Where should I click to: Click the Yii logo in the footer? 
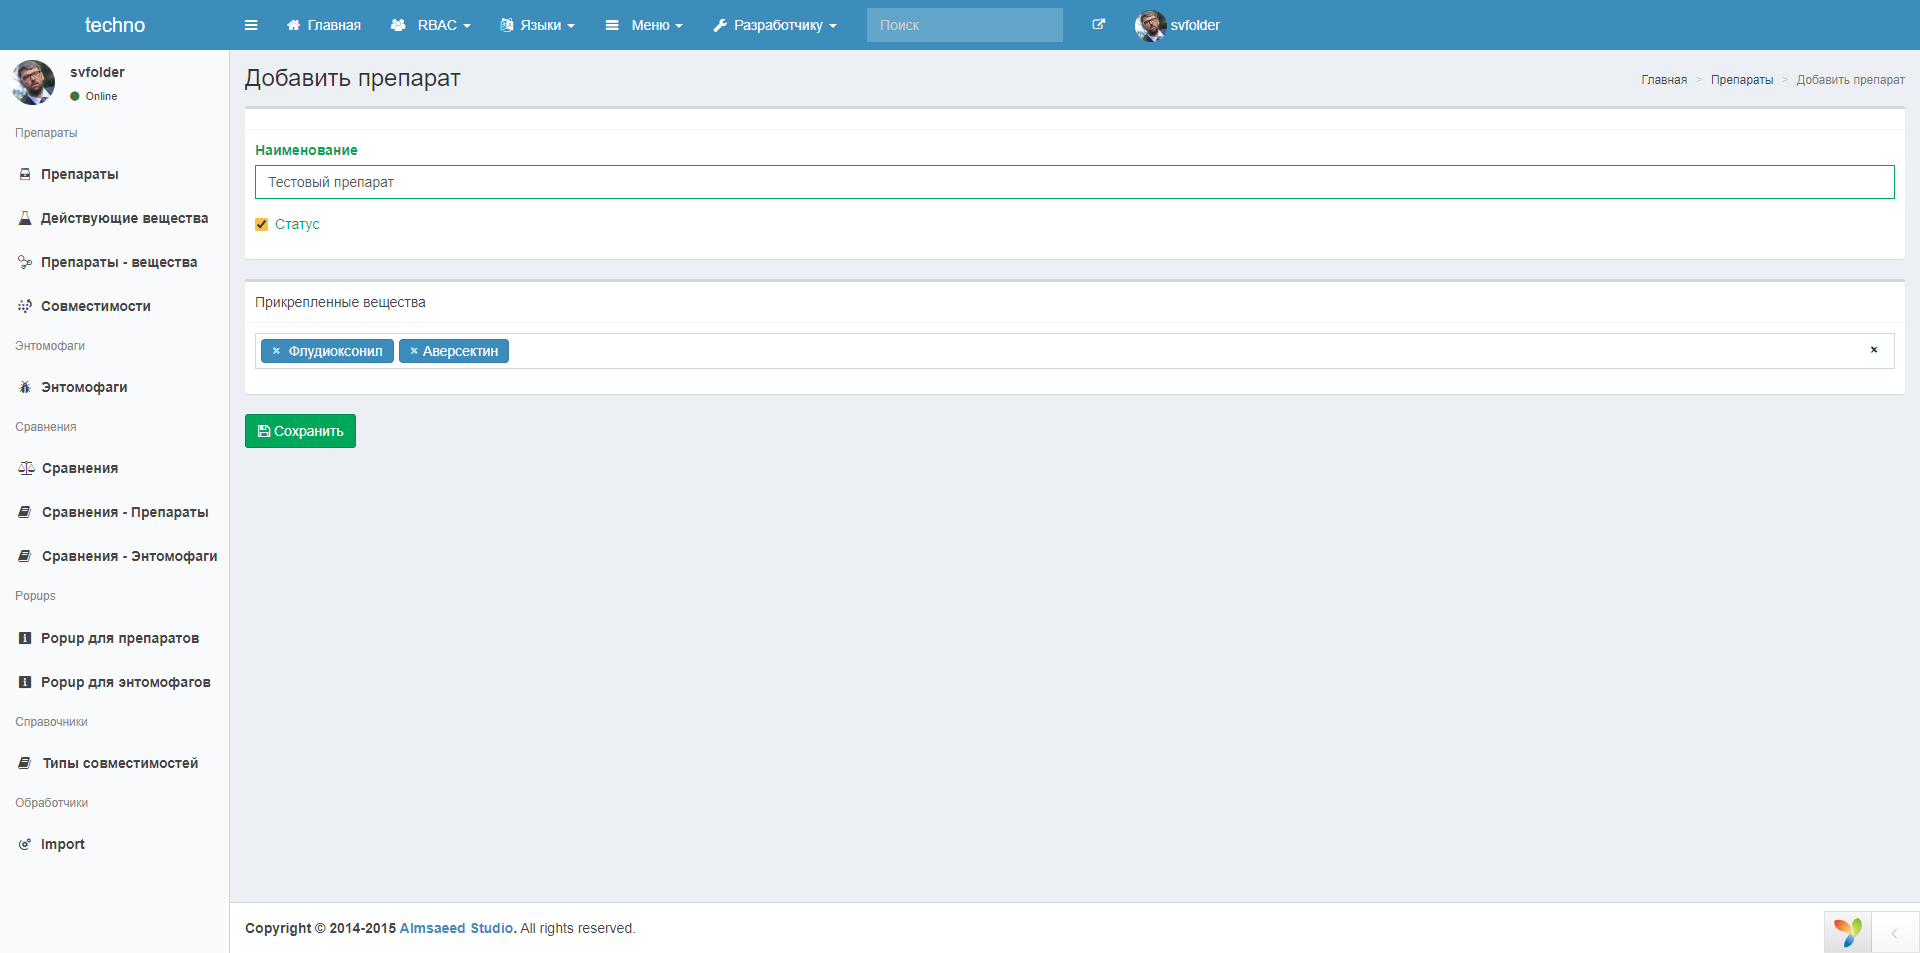pos(1848,932)
